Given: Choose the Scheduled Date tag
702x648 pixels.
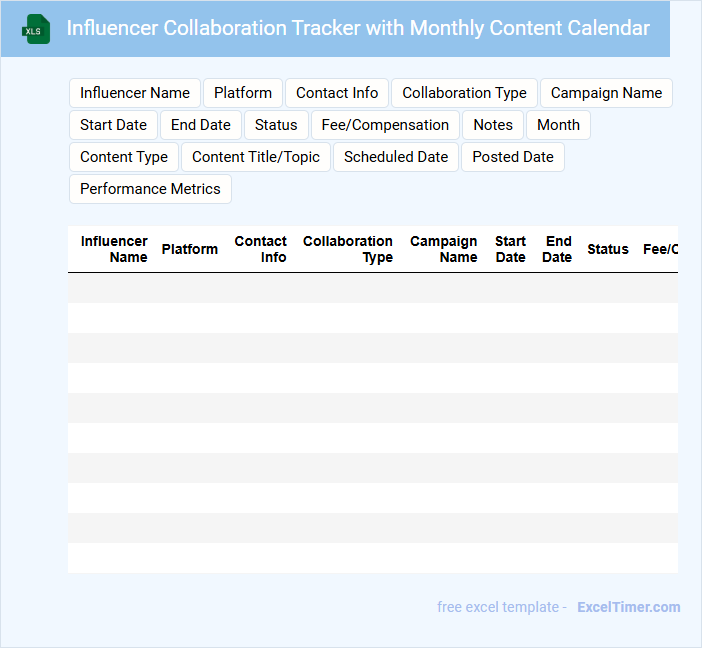Looking at the screenshot, I should click(396, 157).
